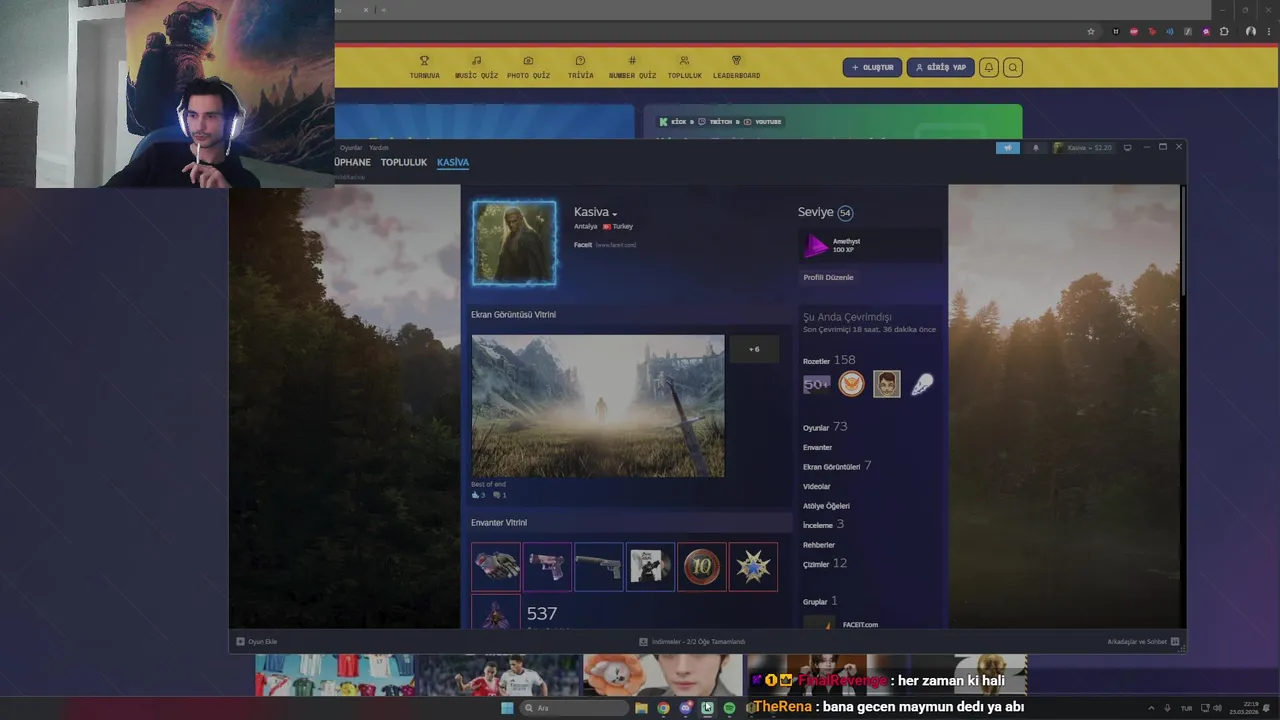Select the pink pistol inventory item
1280x720 pixels.
coord(547,567)
